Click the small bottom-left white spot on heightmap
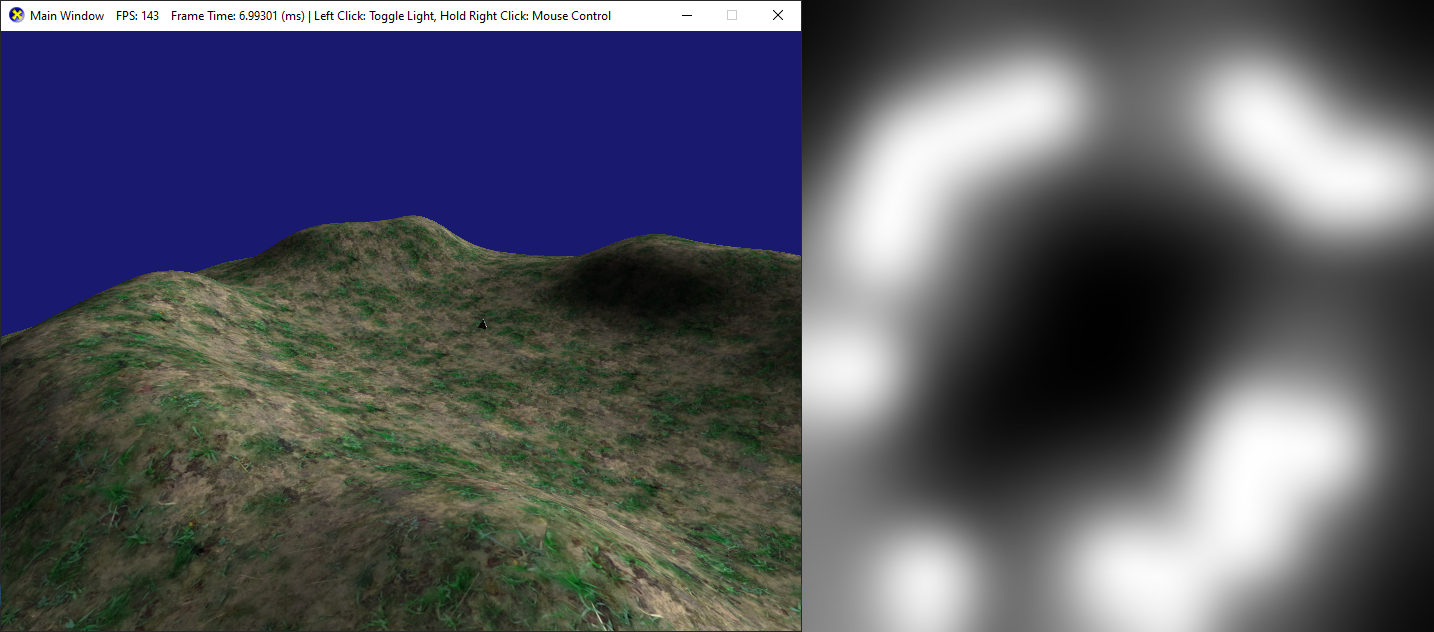The height and width of the screenshot is (632, 1434). point(925,578)
